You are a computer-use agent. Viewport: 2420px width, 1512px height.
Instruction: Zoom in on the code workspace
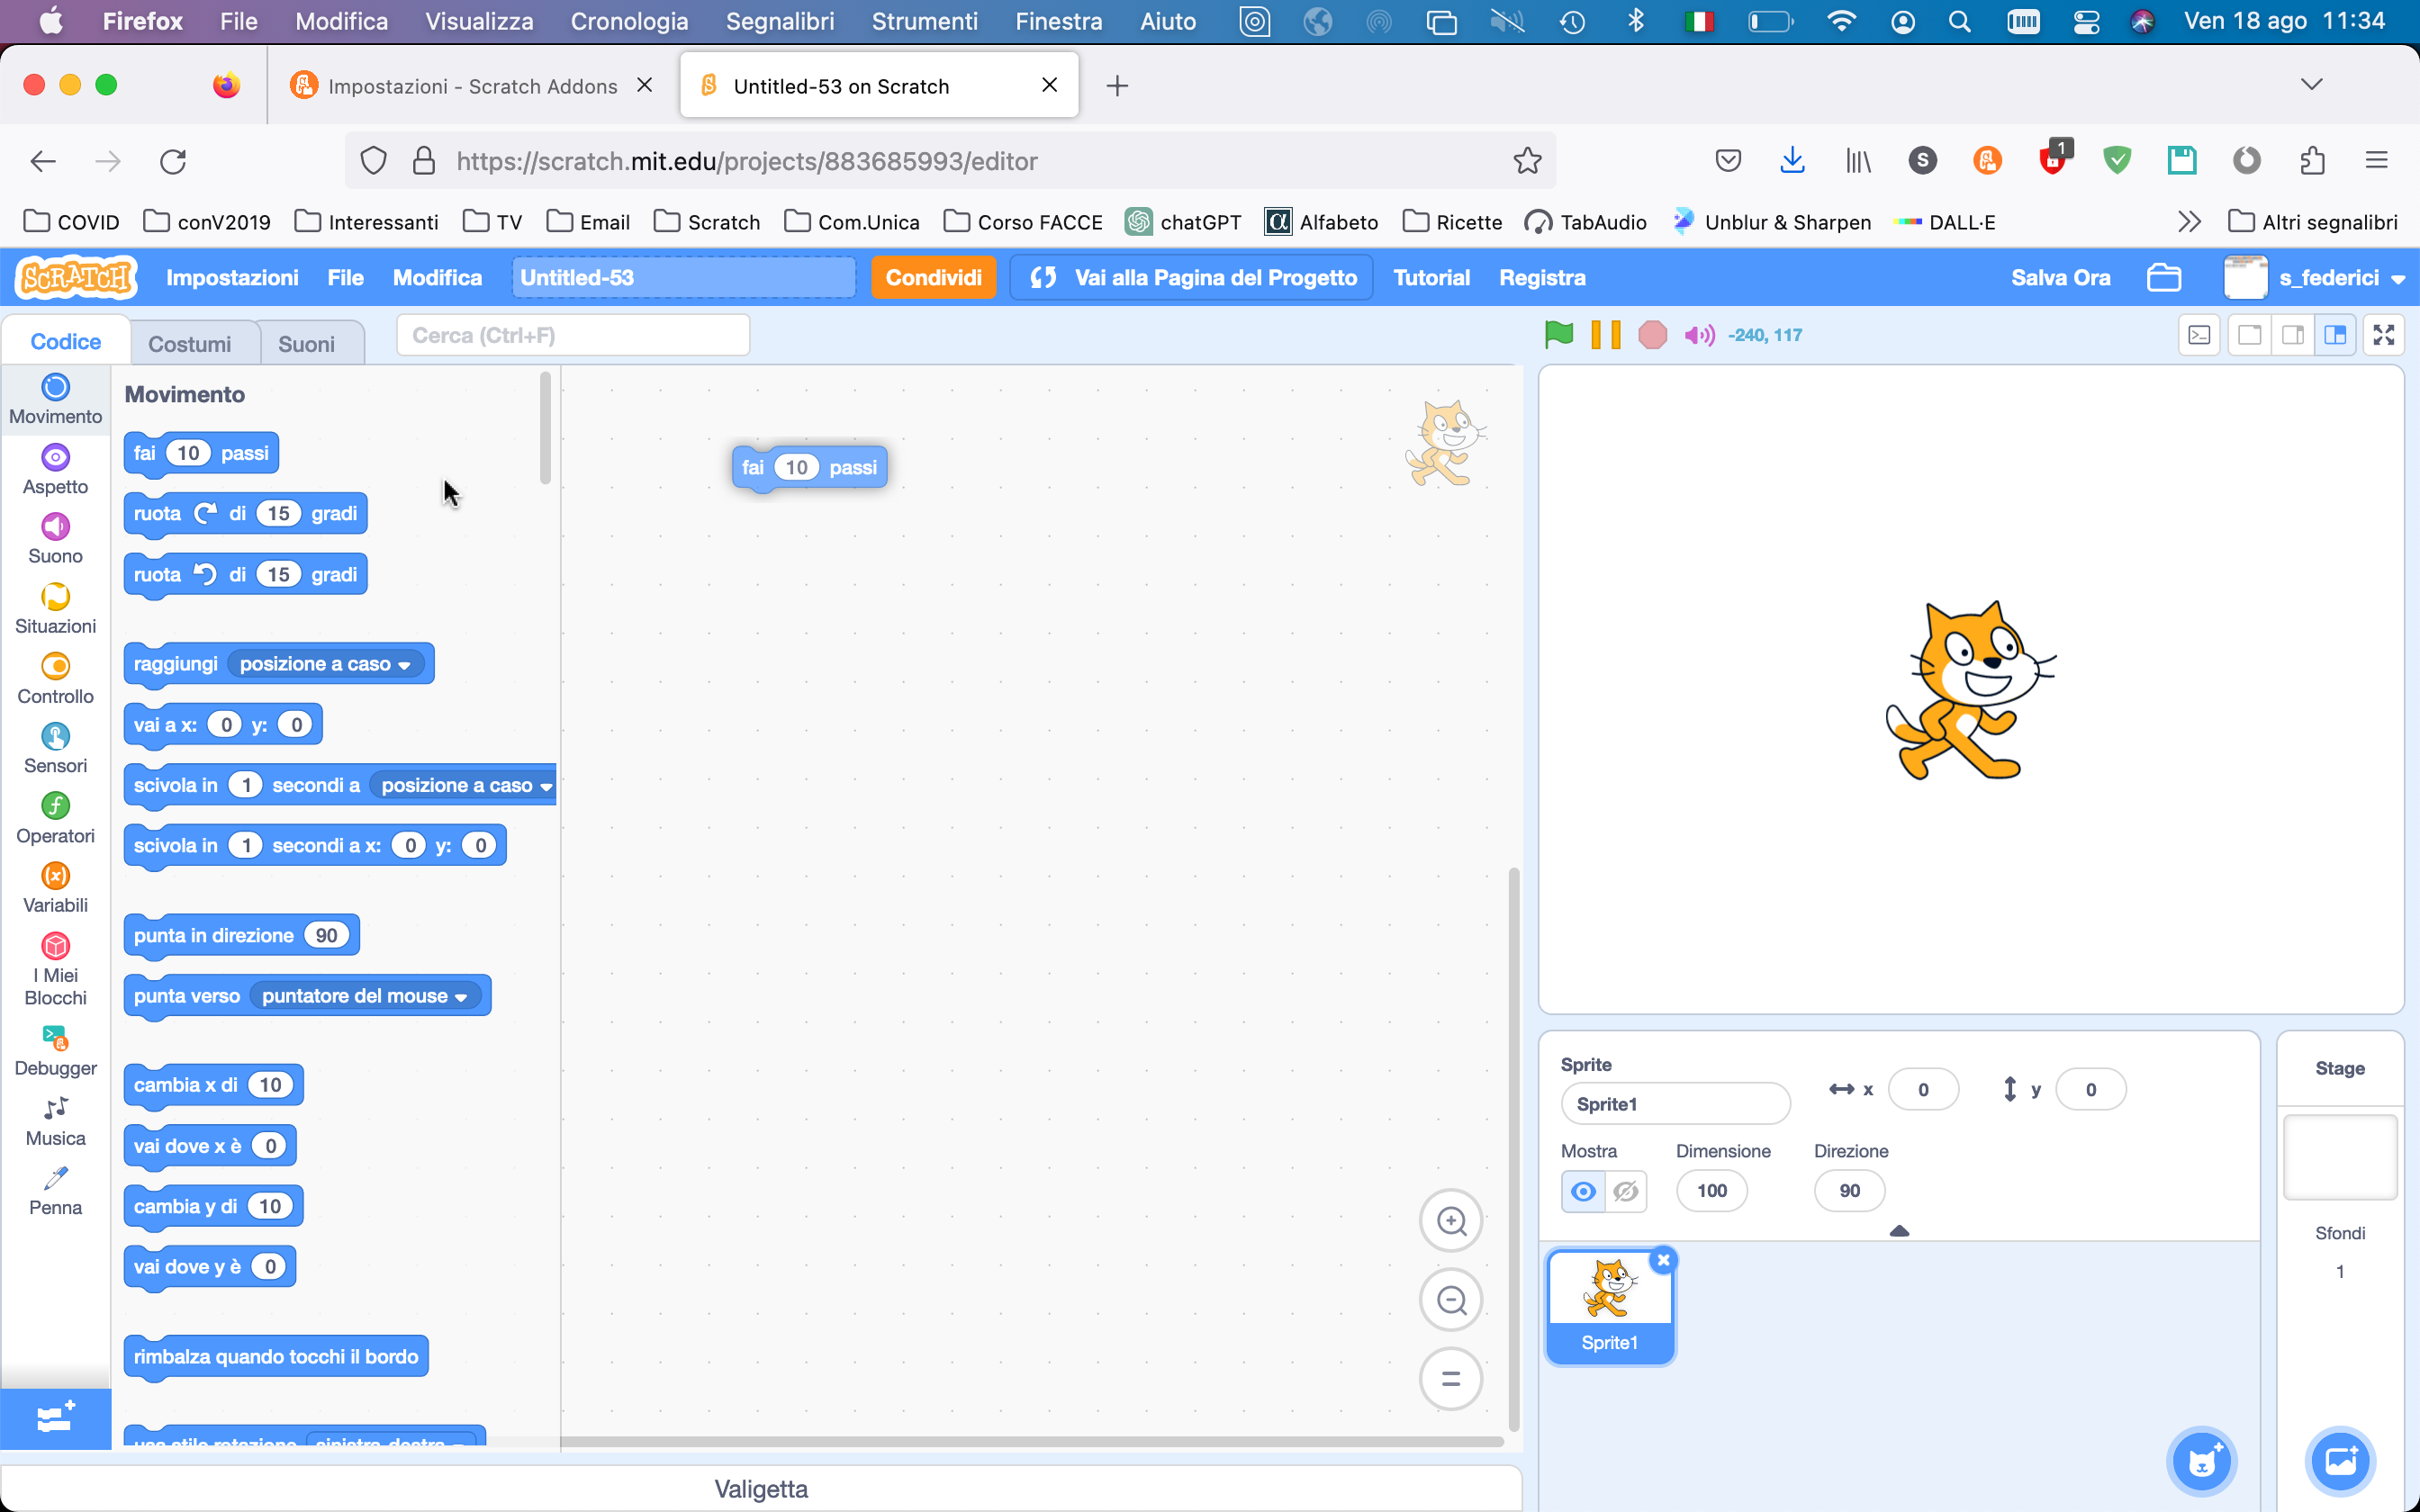click(x=1451, y=1221)
